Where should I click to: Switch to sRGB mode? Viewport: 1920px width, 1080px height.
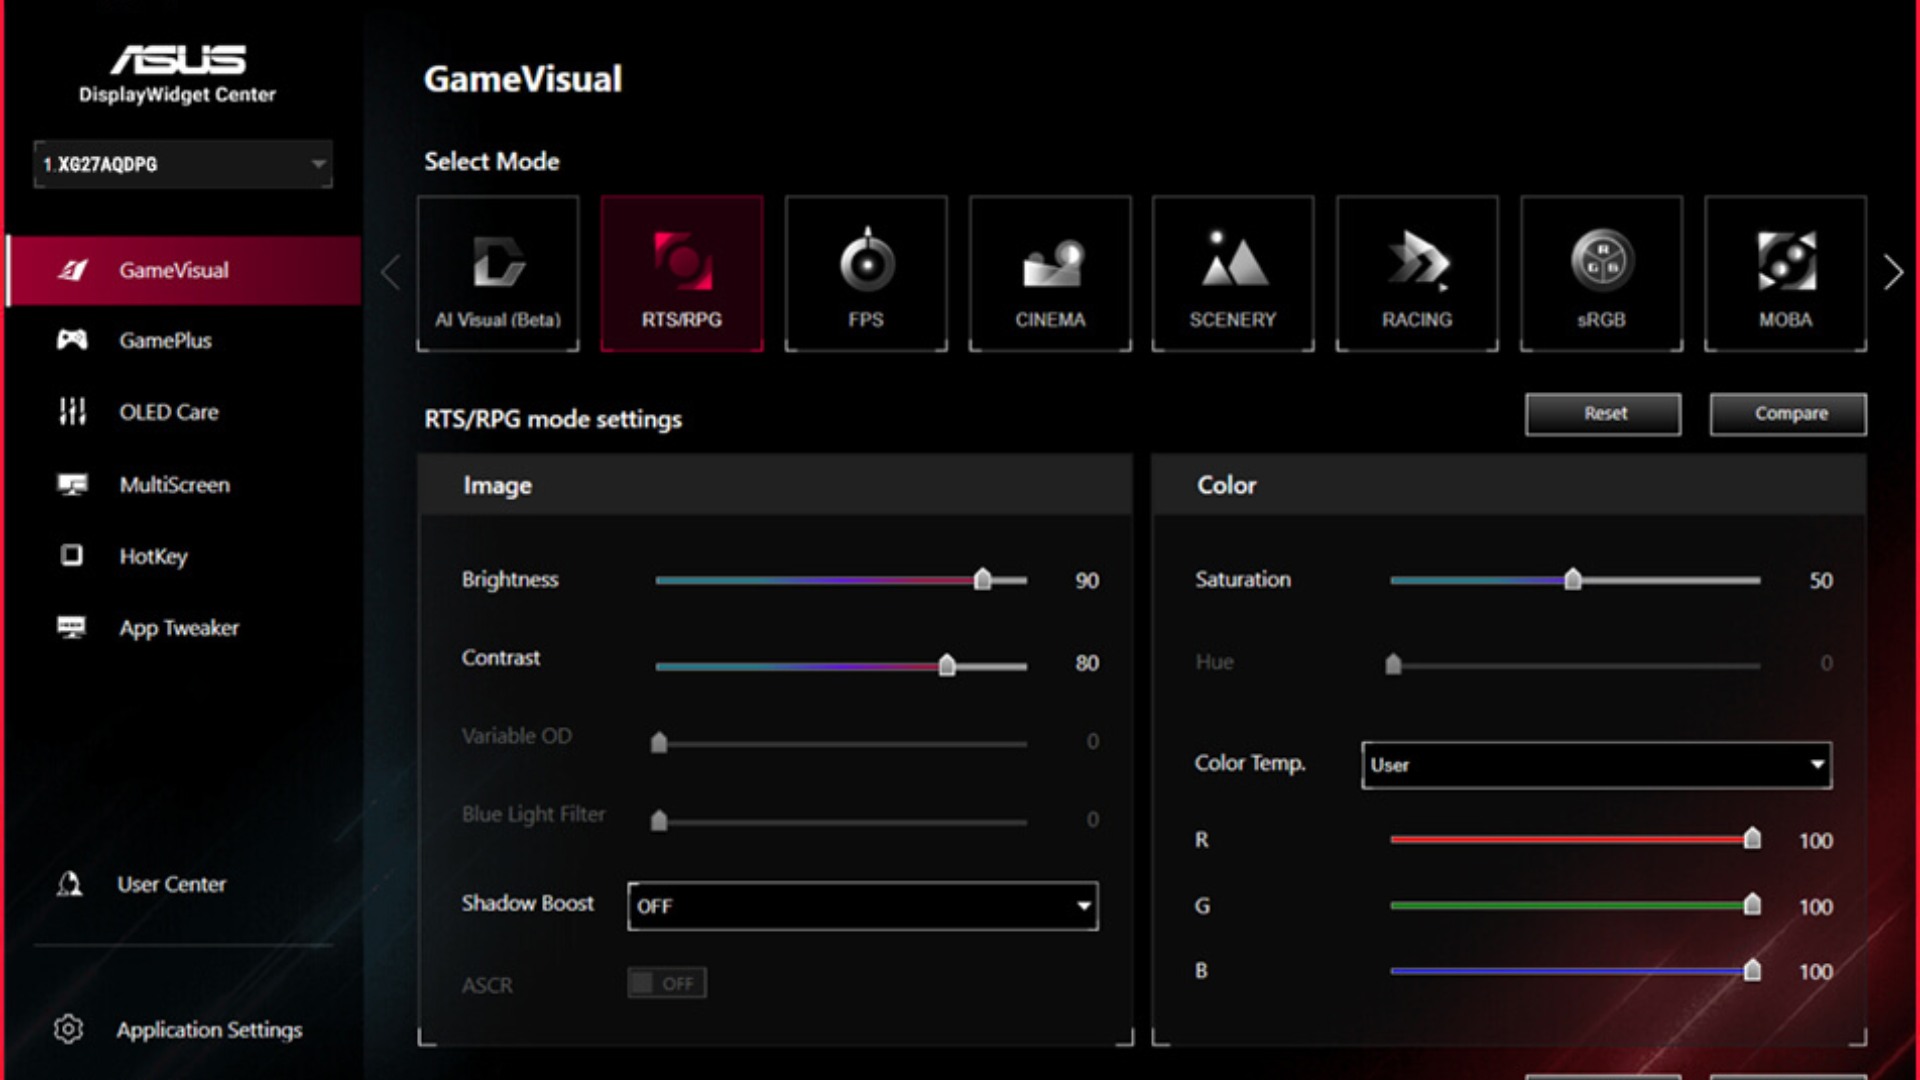[x=1600, y=272]
